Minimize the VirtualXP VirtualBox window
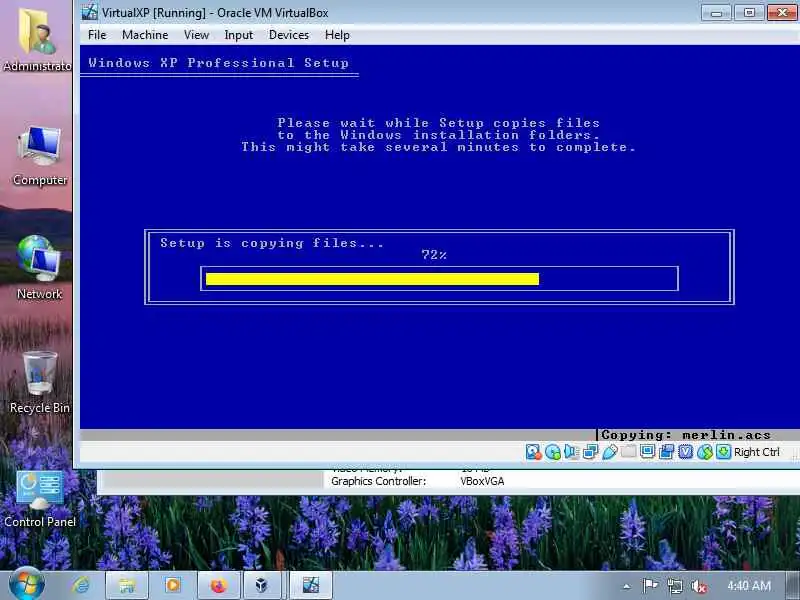 pyautogui.click(x=716, y=12)
